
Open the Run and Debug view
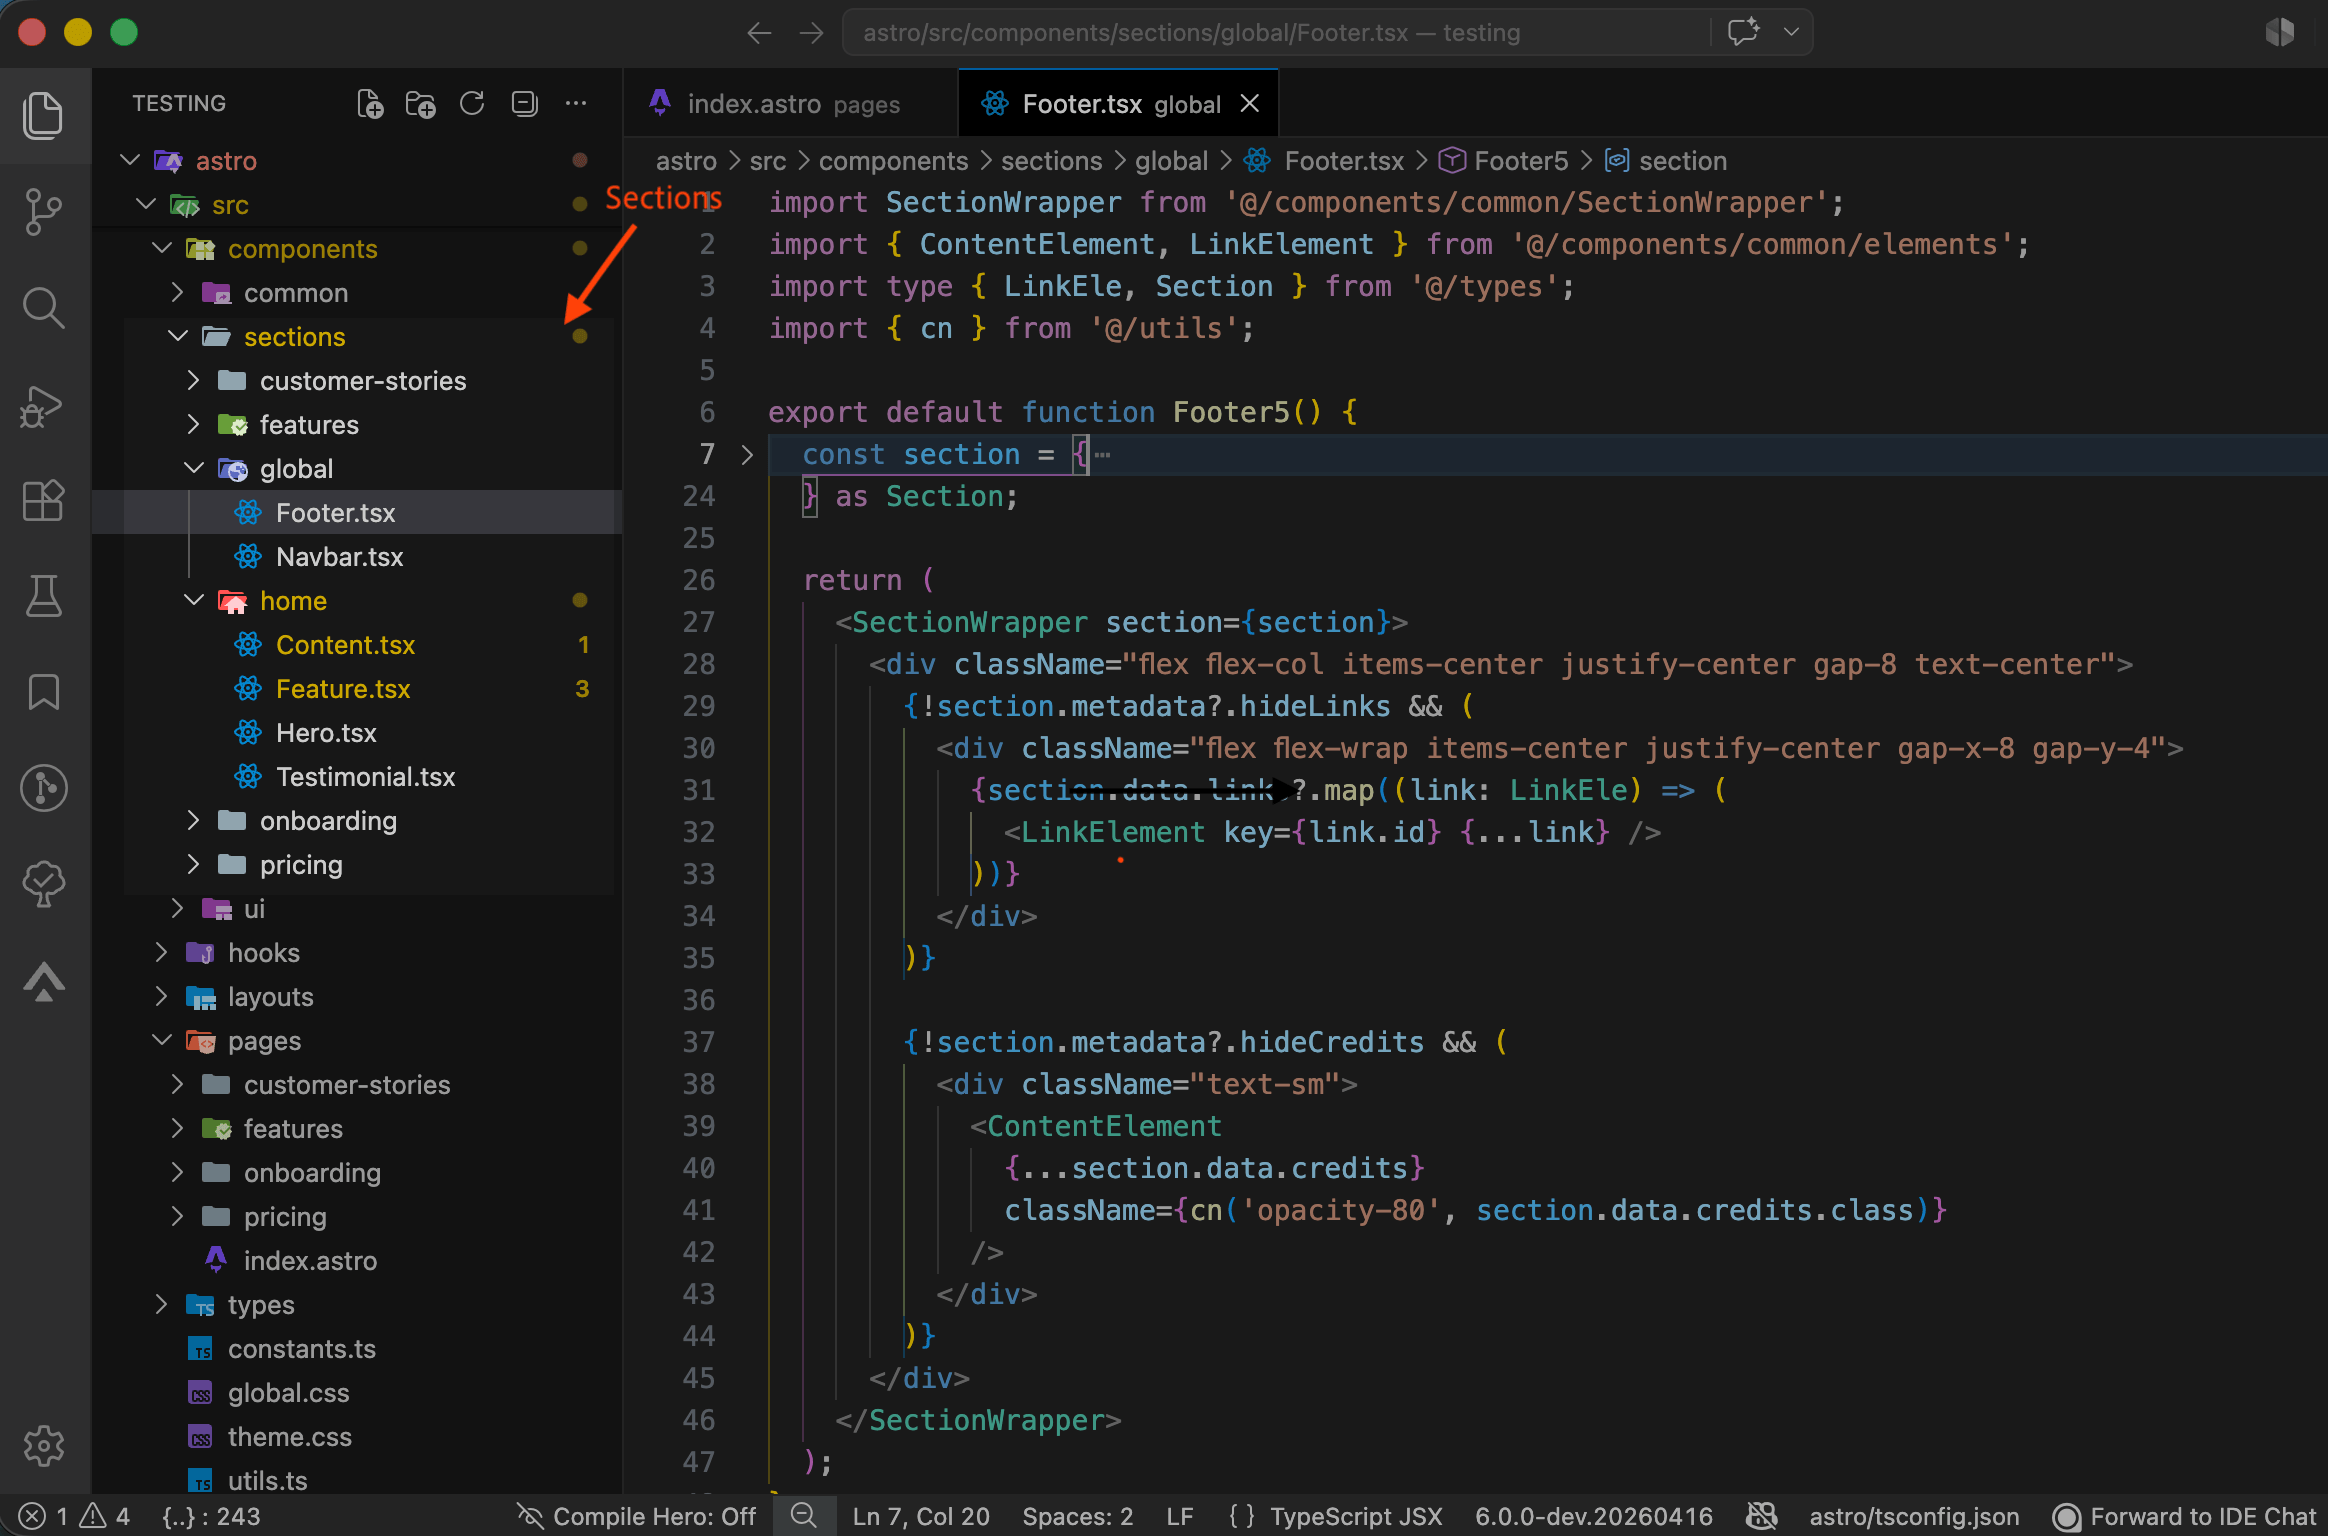[x=43, y=406]
